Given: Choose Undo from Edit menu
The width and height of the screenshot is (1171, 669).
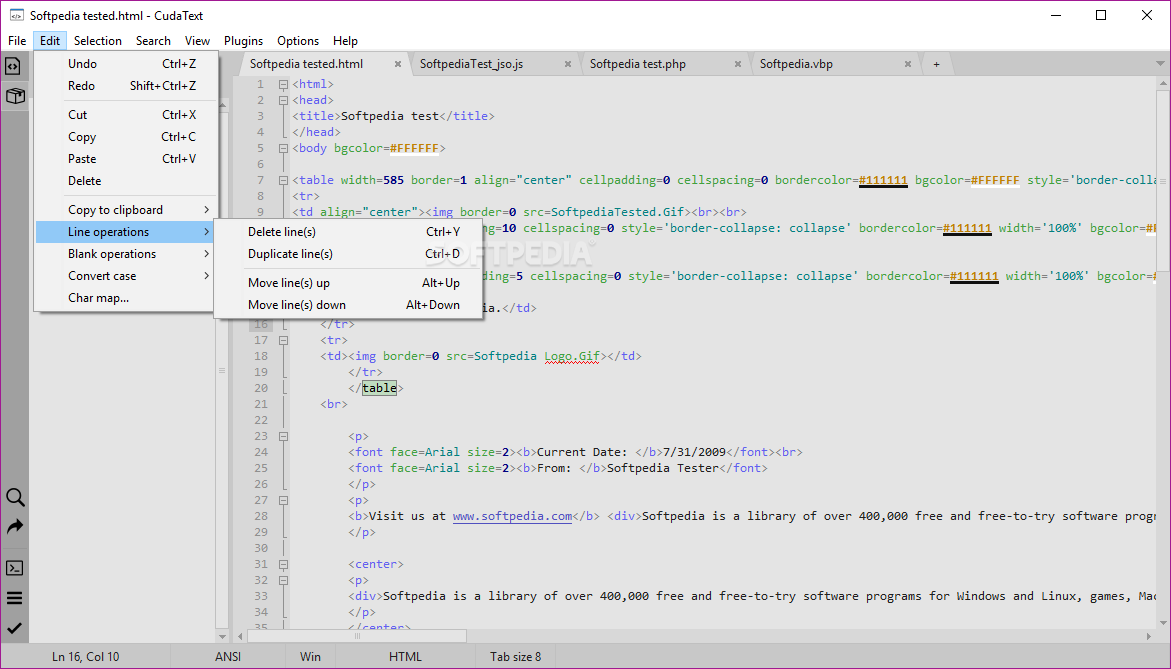Looking at the screenshot, I should 126,64.
